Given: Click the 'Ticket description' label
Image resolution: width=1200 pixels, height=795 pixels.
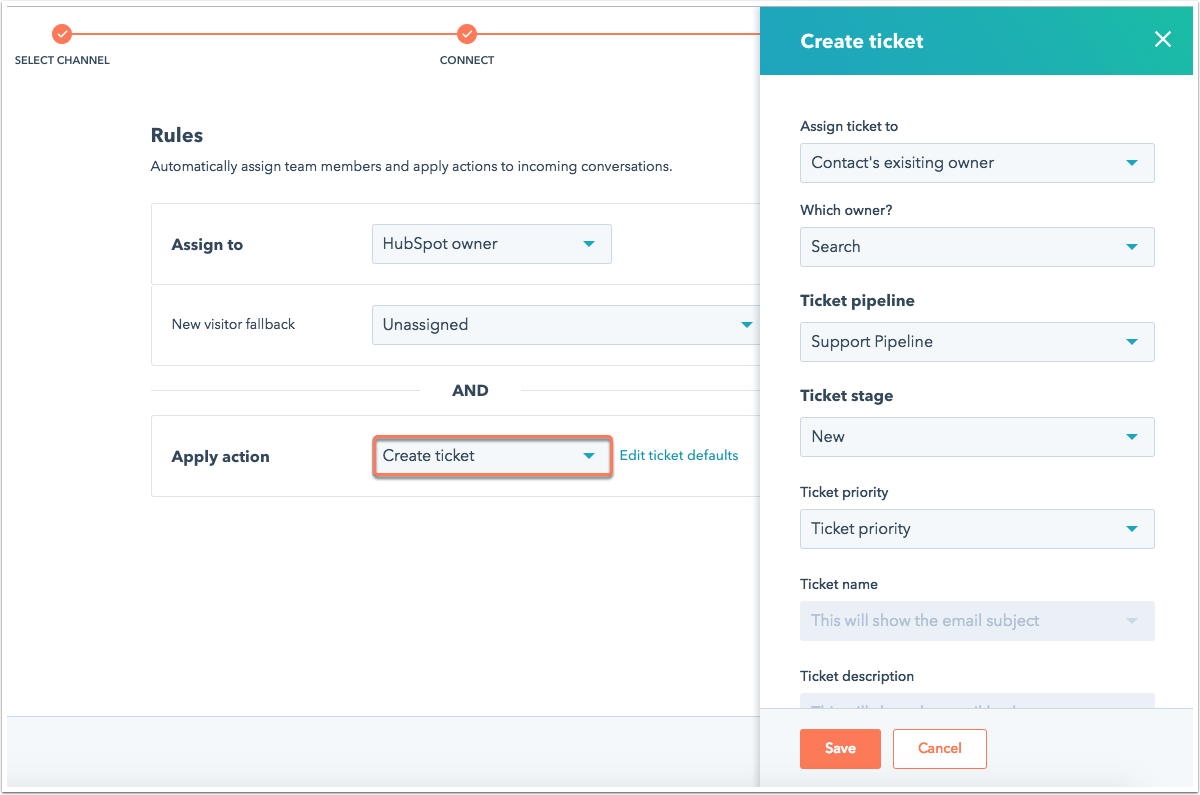Looking at the screenshot, I should click(857, 677).
